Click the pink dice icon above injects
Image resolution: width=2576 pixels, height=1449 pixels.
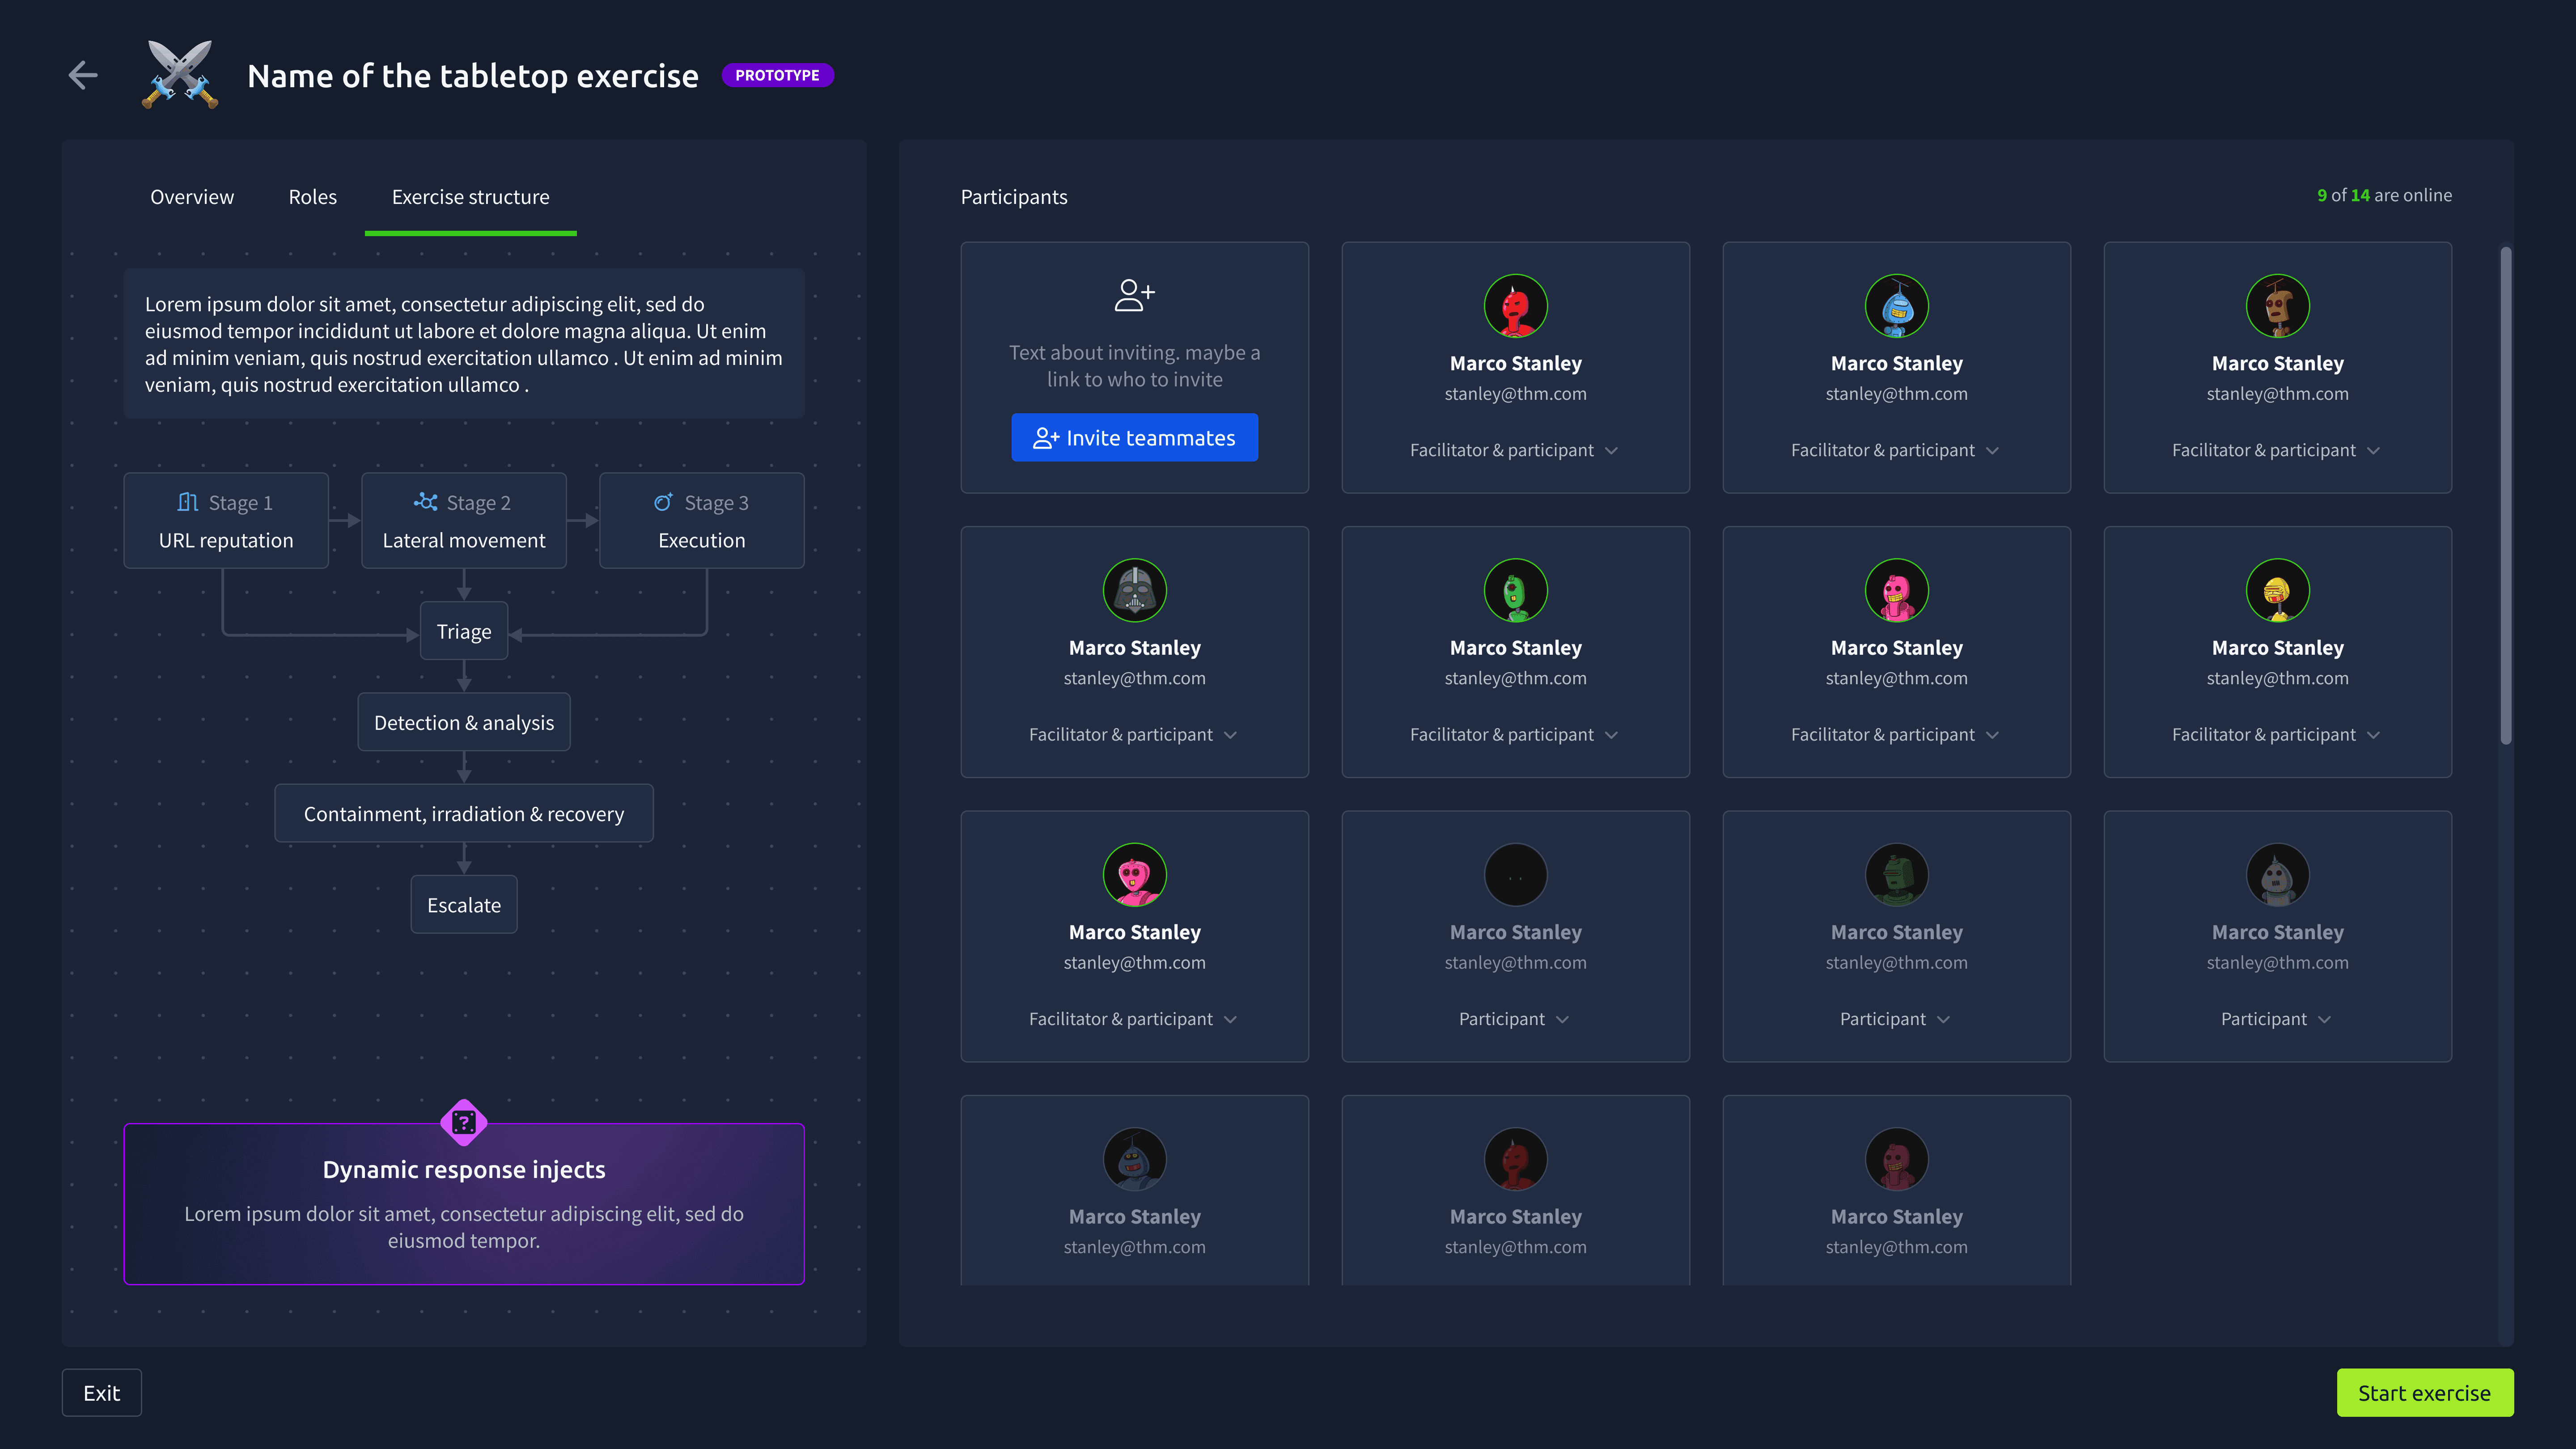coord(464,1122)
